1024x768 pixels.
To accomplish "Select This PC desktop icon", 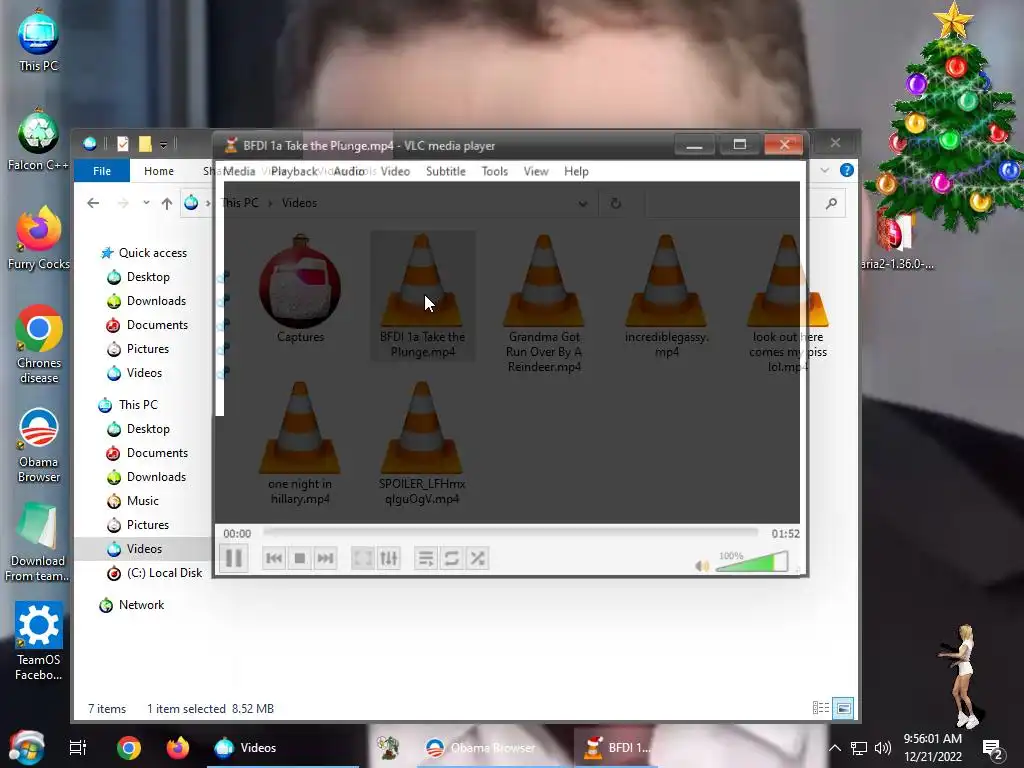I will point(38,42).
